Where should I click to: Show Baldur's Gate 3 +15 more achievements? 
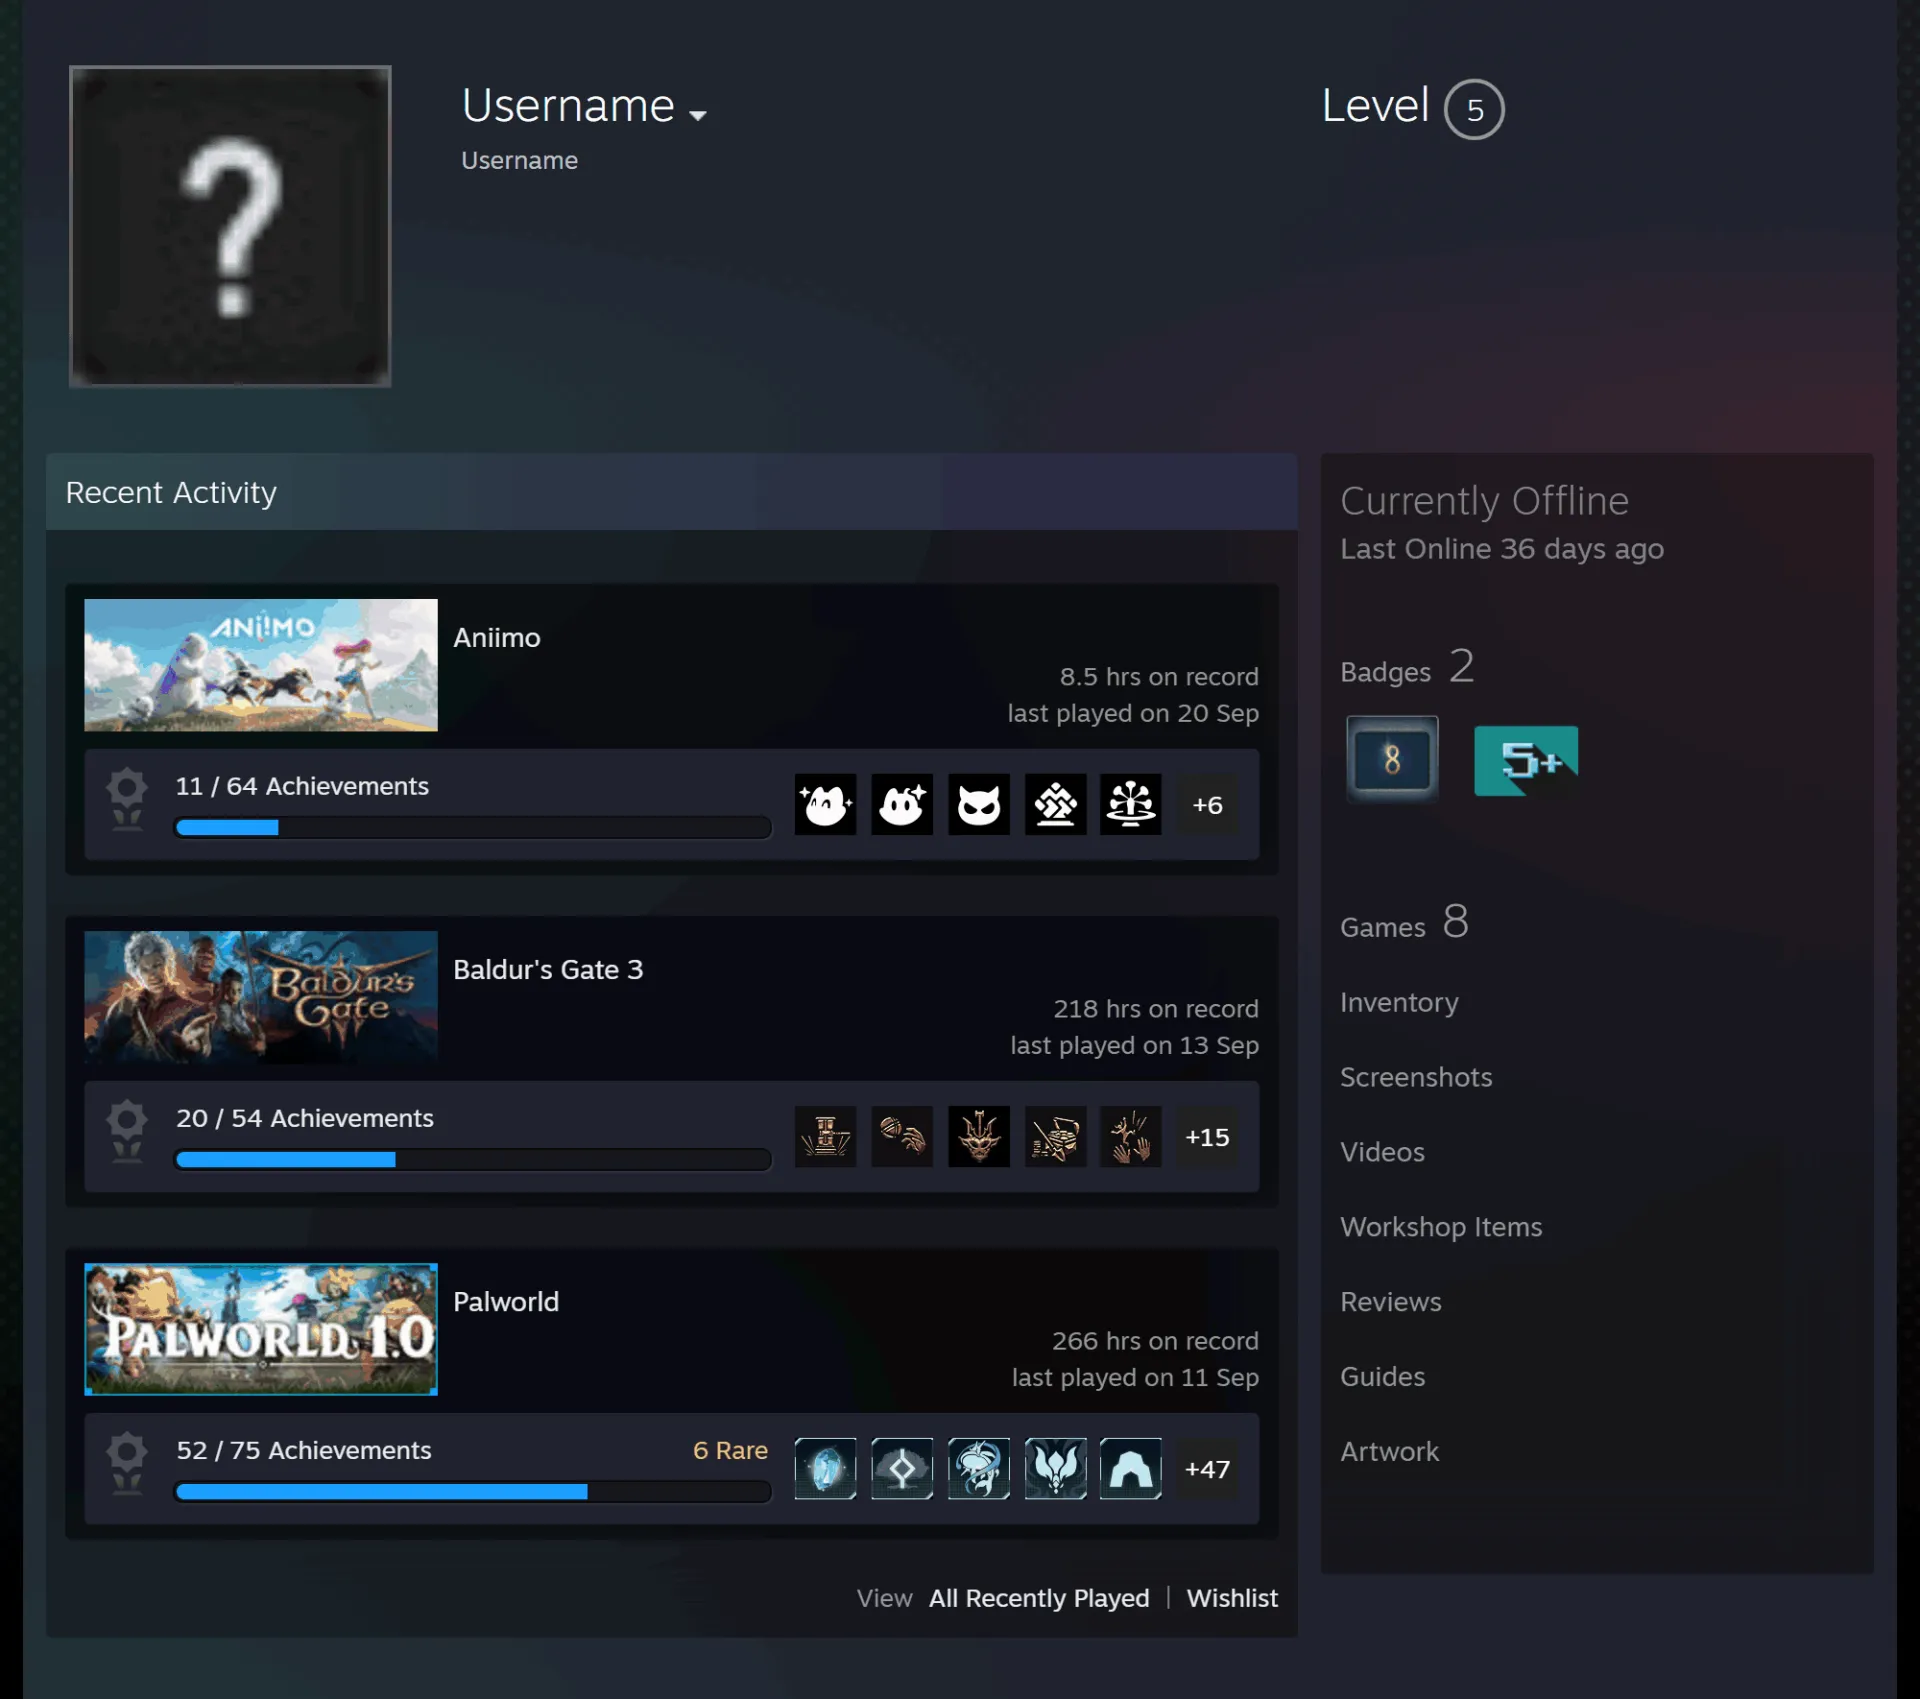[x=1207, y=1137]
